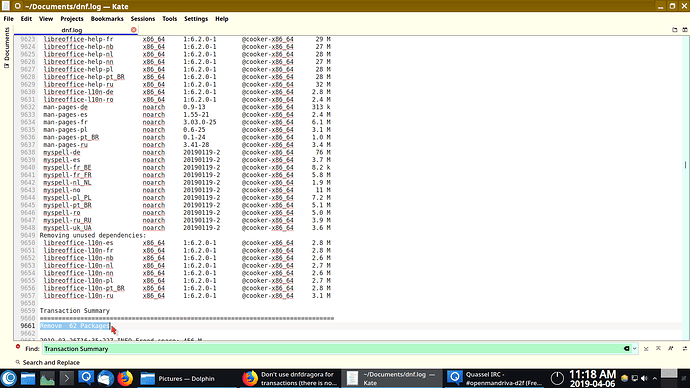
Task: Toggle match case in the find bar
Action: (671, 349)
